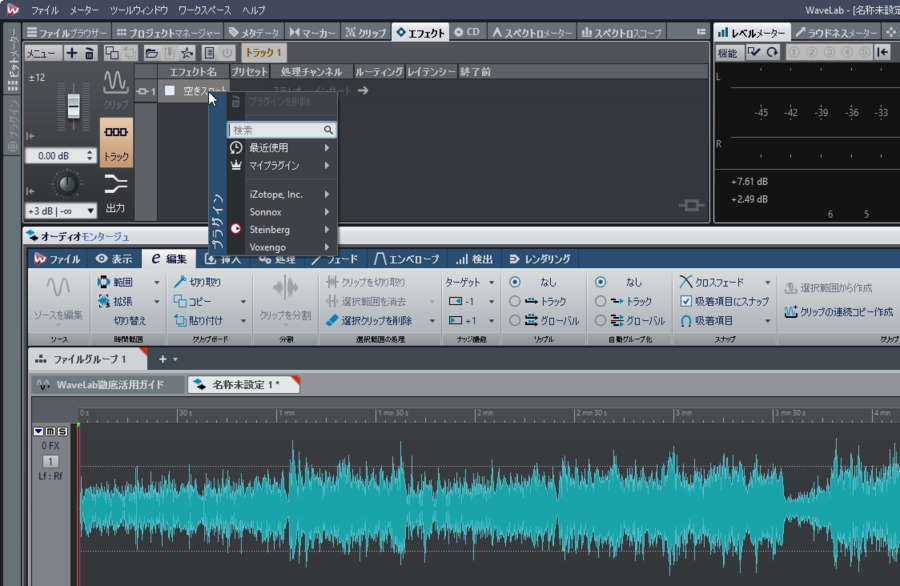The height and width of the screenshot is (586, 900).
Task: Click the Effects Menu button
Action: 42,53
